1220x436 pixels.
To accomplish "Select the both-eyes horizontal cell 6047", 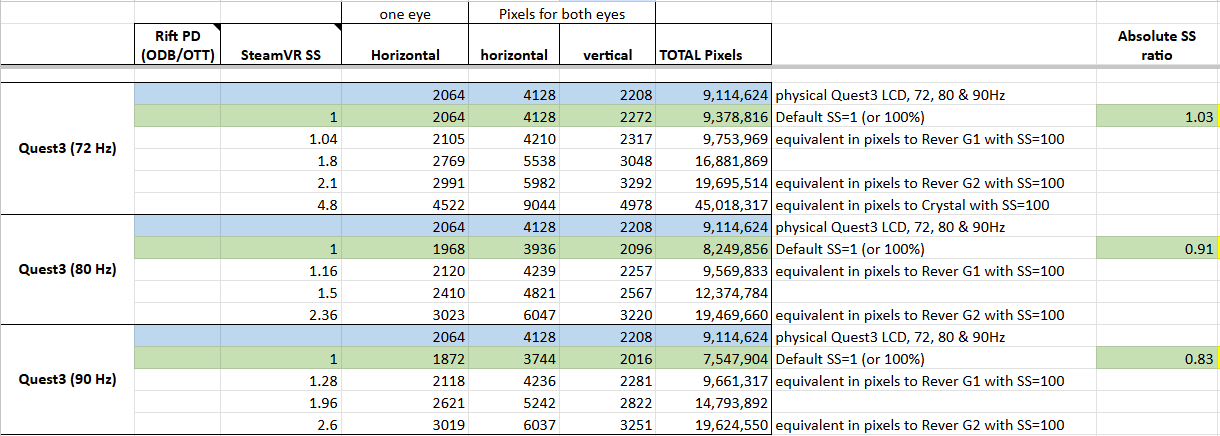I will (x=515, y=315).
